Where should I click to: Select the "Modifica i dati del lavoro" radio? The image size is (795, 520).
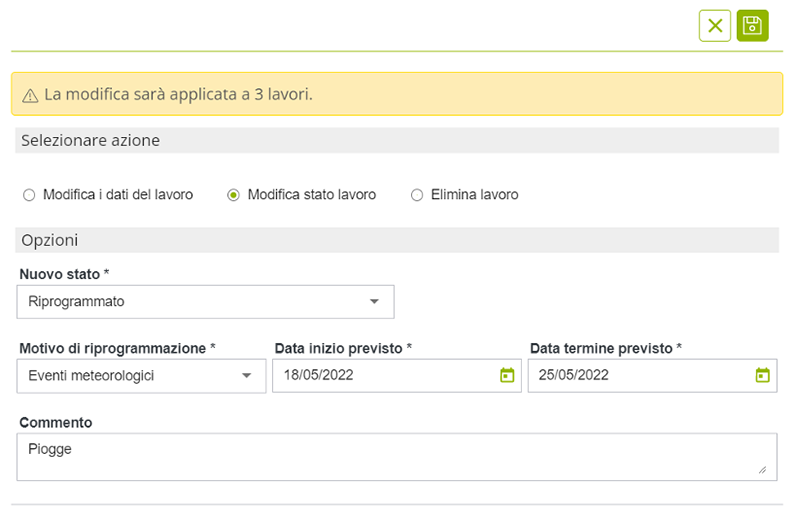tap(29, 195)
